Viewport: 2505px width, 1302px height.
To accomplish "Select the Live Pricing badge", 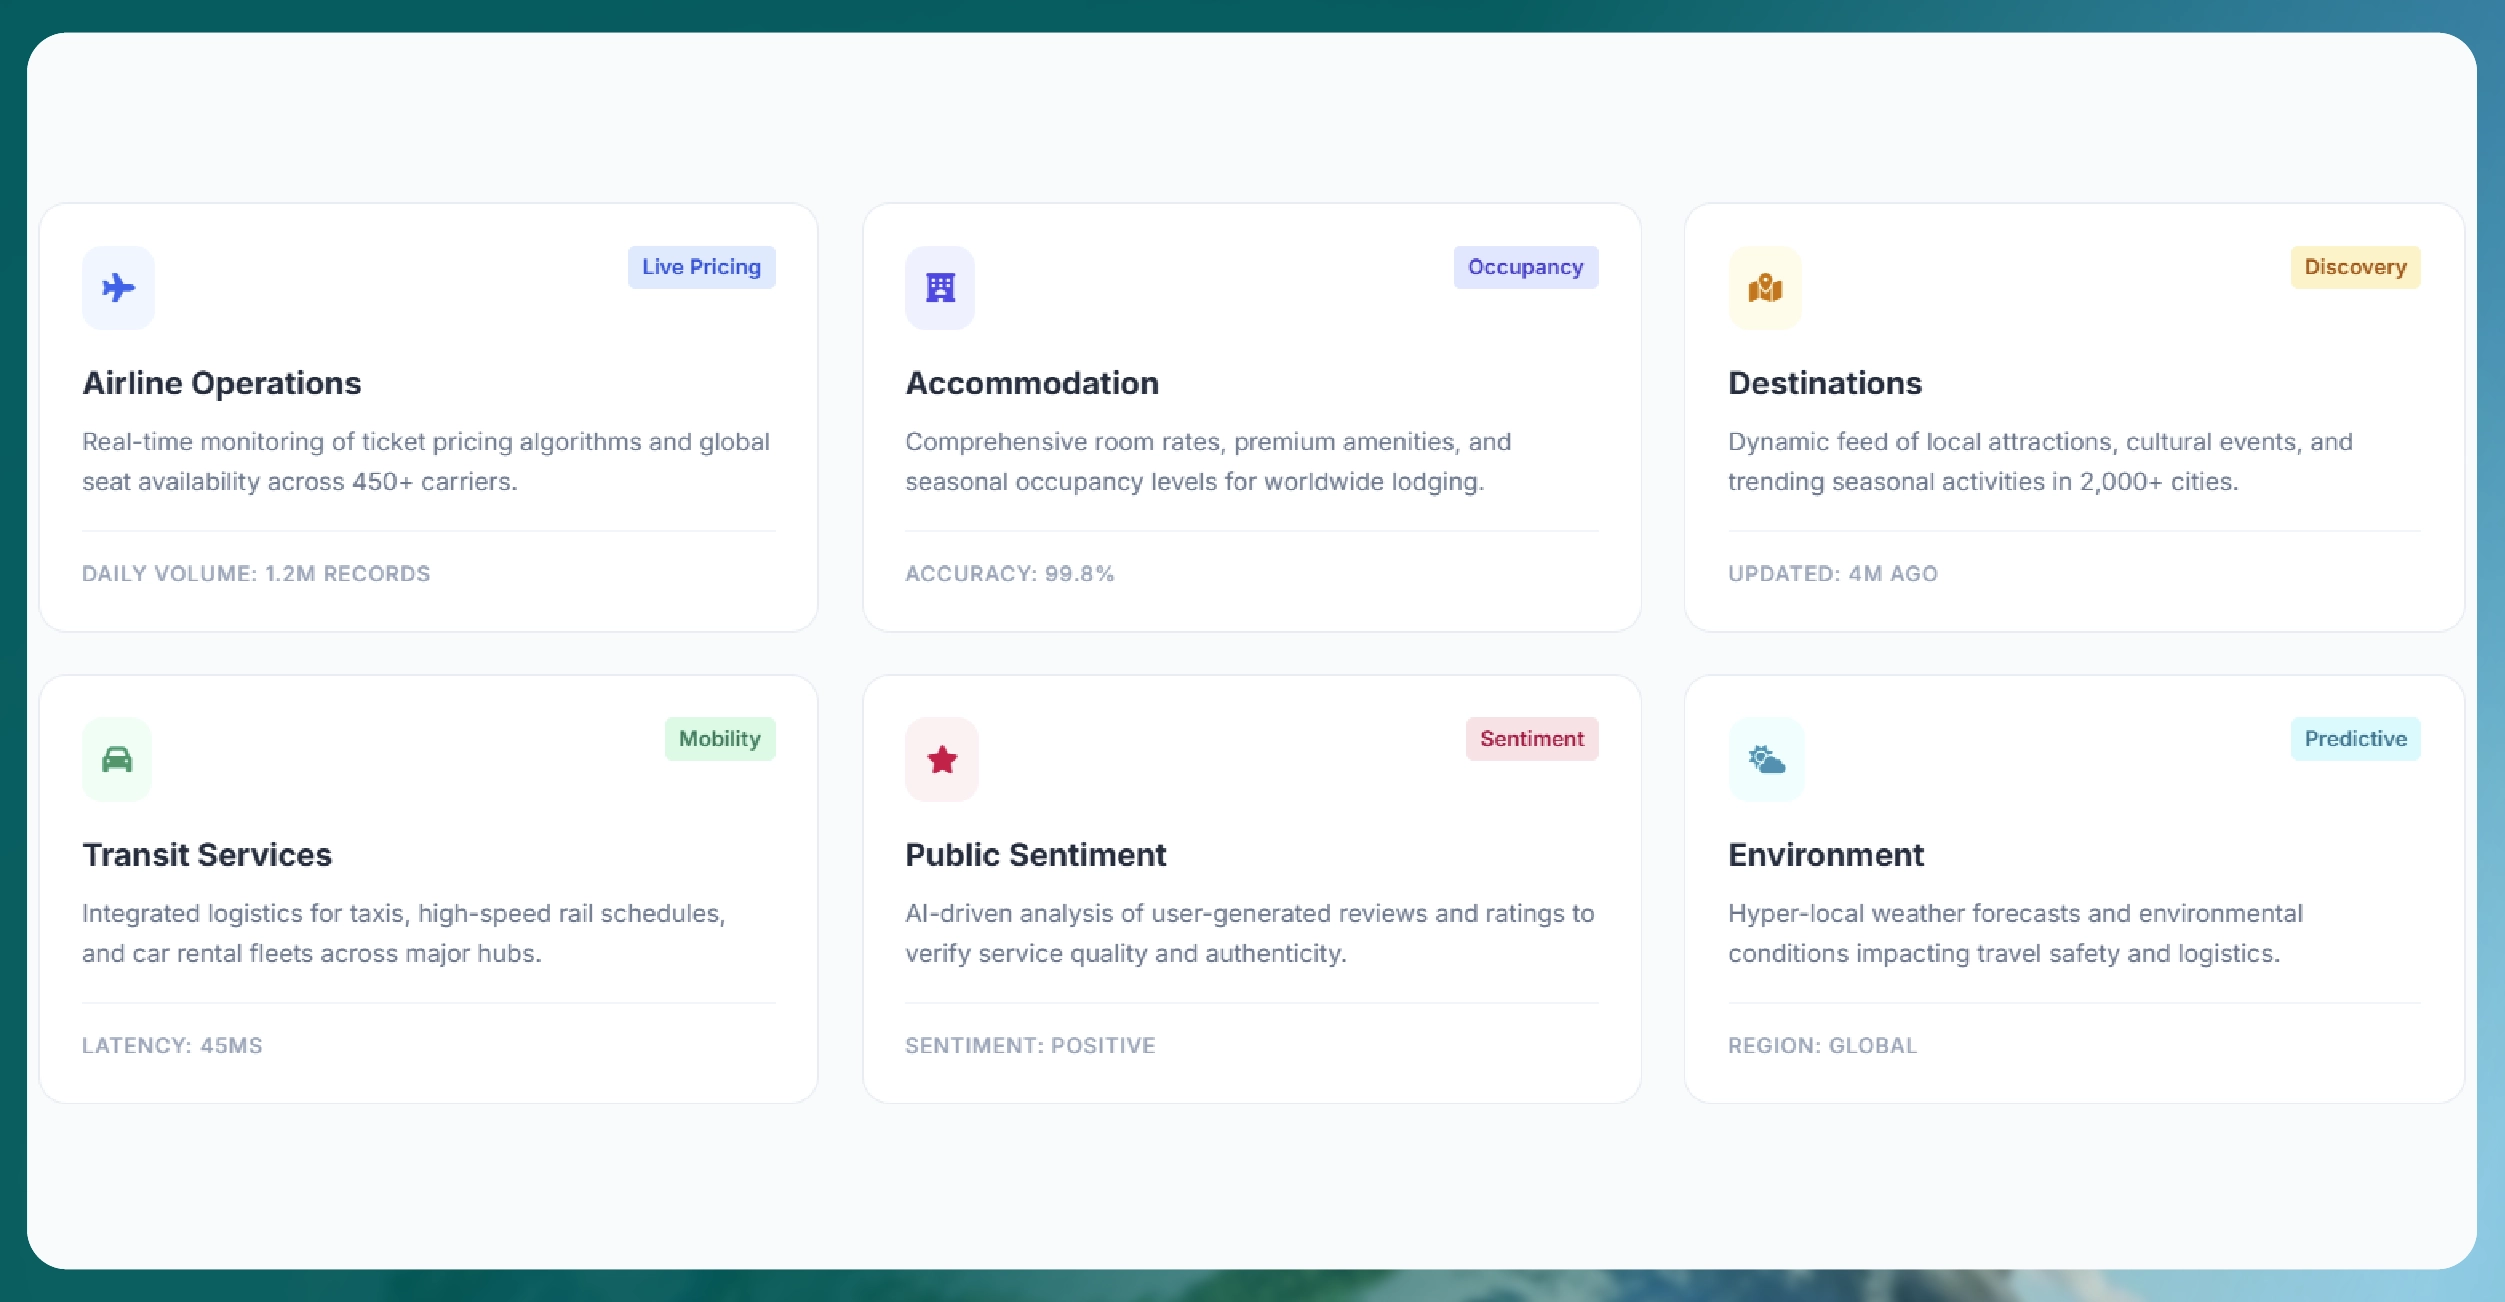I will [701, 267].
